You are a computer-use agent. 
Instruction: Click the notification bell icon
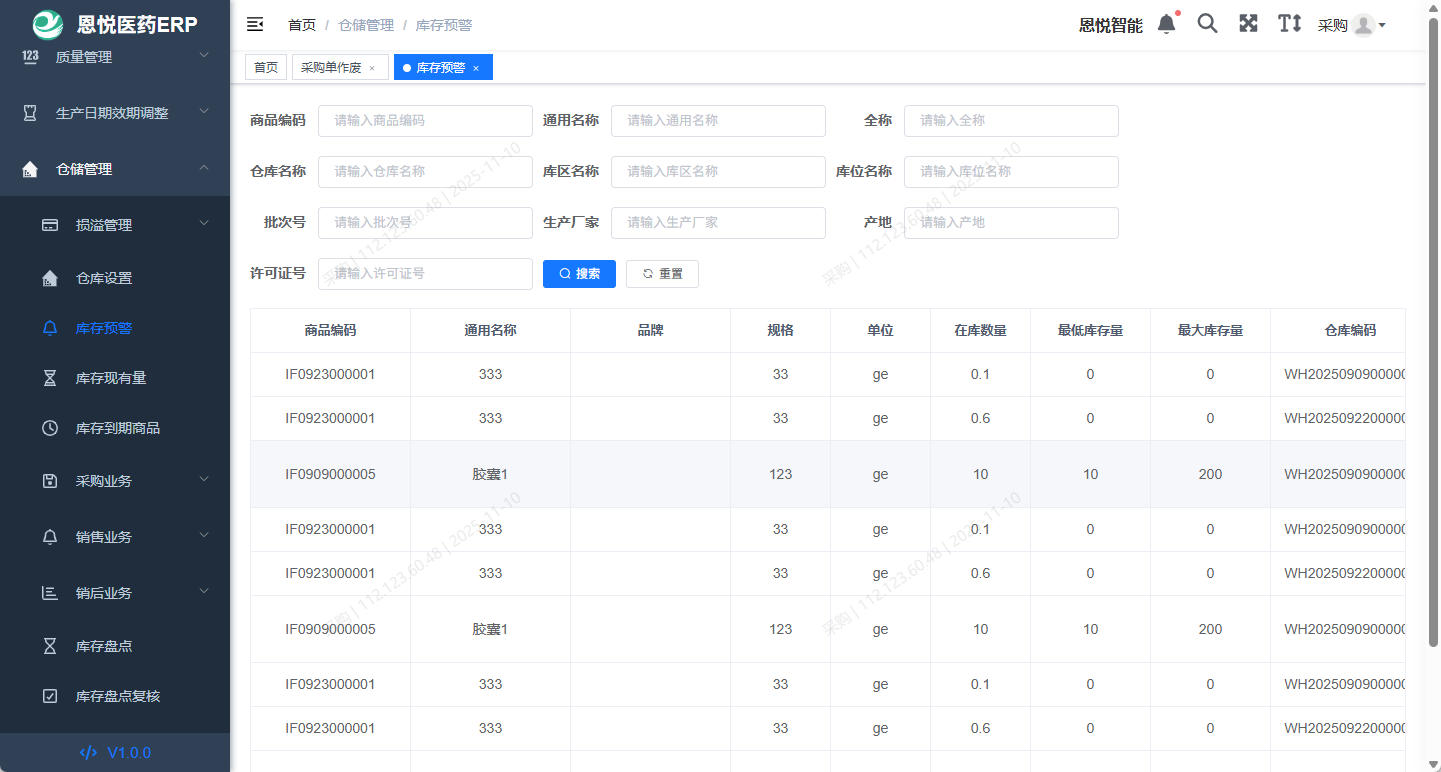[x=1166, y=24]
